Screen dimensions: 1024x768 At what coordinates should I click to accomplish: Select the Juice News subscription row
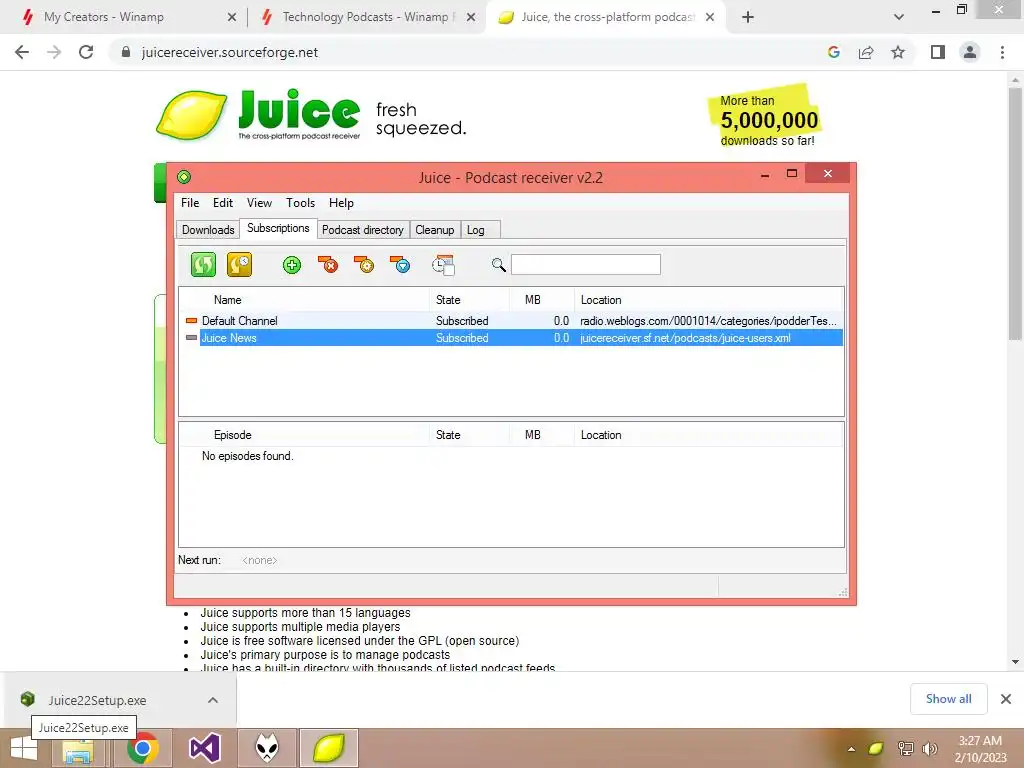point(511,338)
